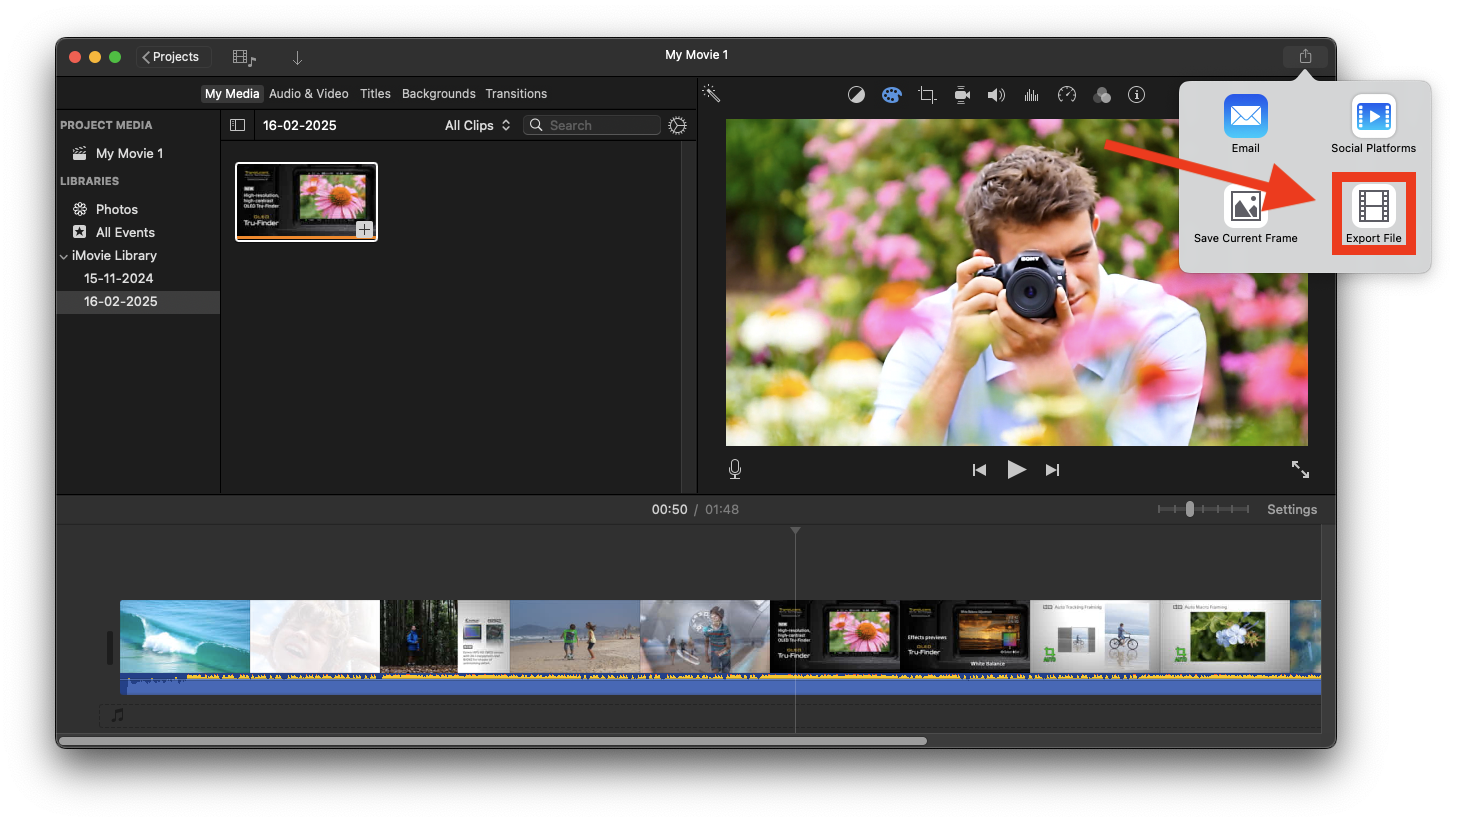The height and width of the screenshot is (822, 1467).
Task: Open the color correction tool
Action: click(891, 95)
